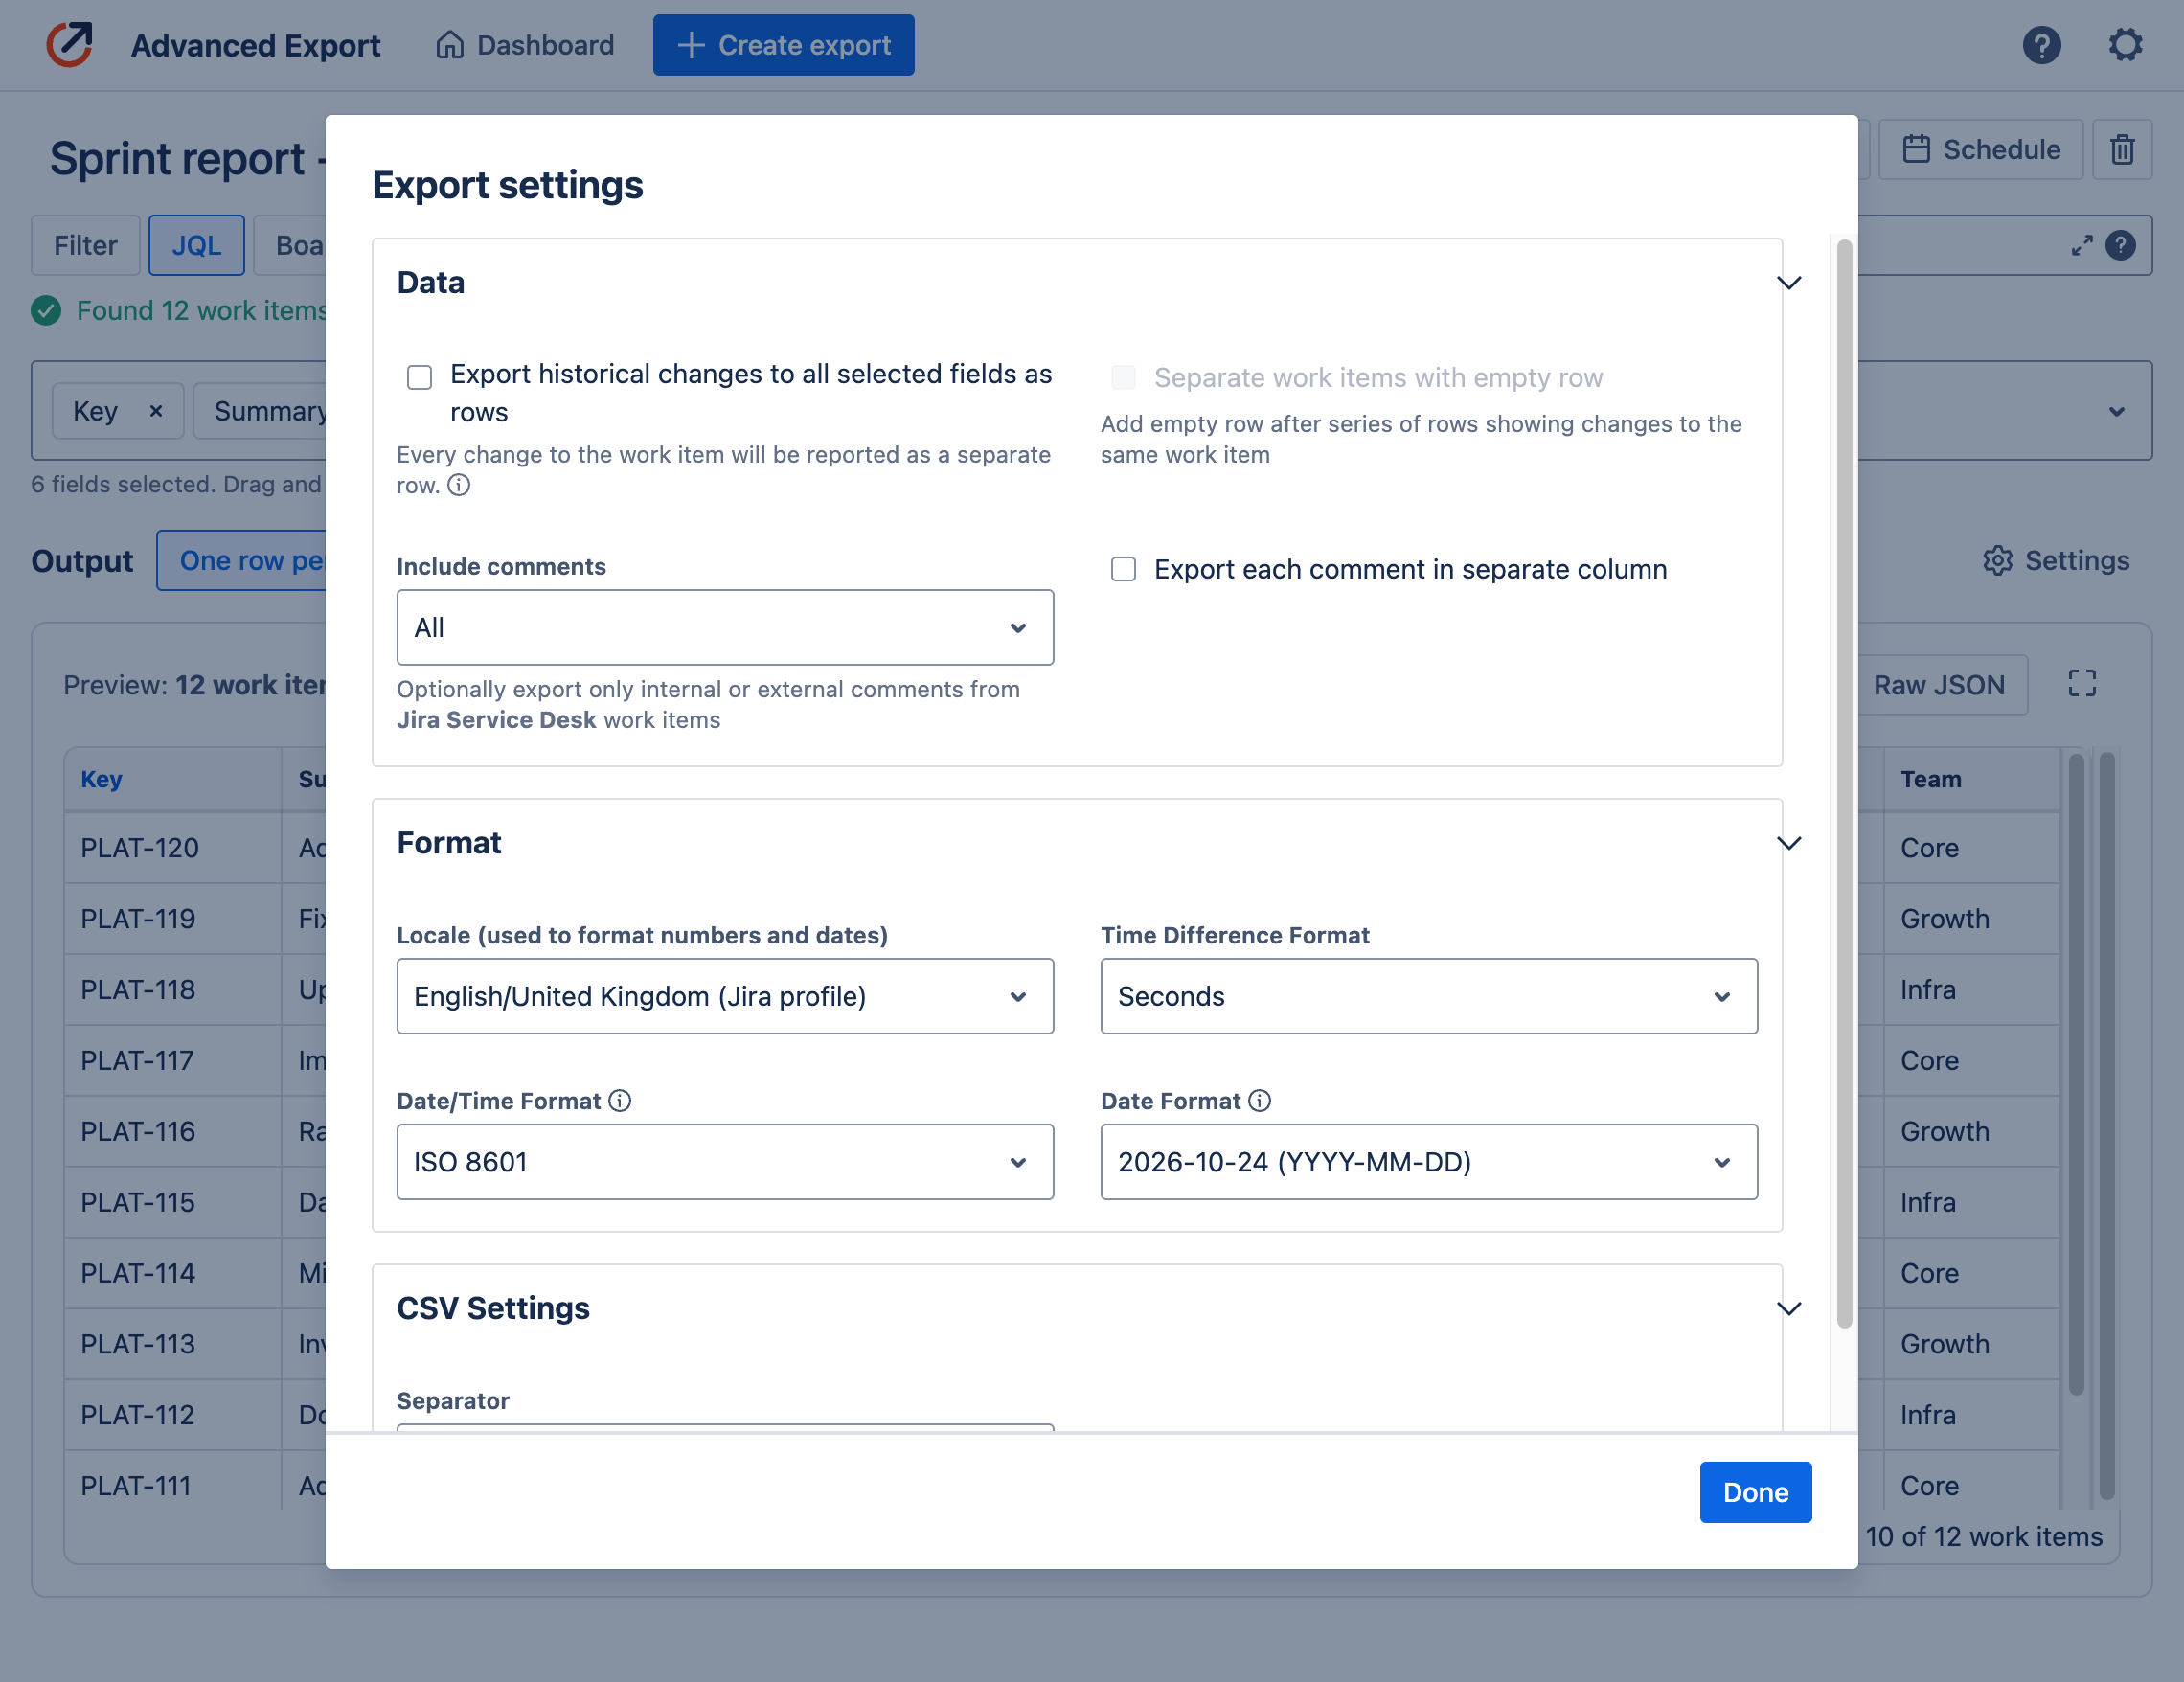Click info icon beside 'separate row' text
This screenshot has height=1682, width=2184.
(x=459, y=486)
